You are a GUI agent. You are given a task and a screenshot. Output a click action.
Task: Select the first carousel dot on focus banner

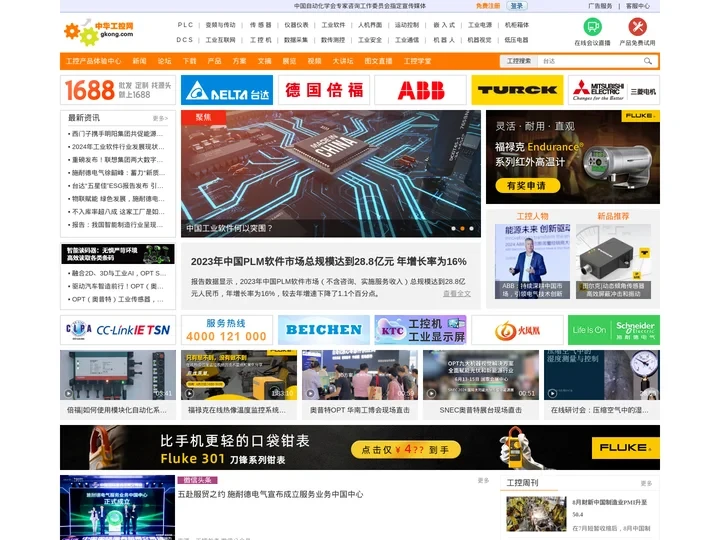(454, 228)
